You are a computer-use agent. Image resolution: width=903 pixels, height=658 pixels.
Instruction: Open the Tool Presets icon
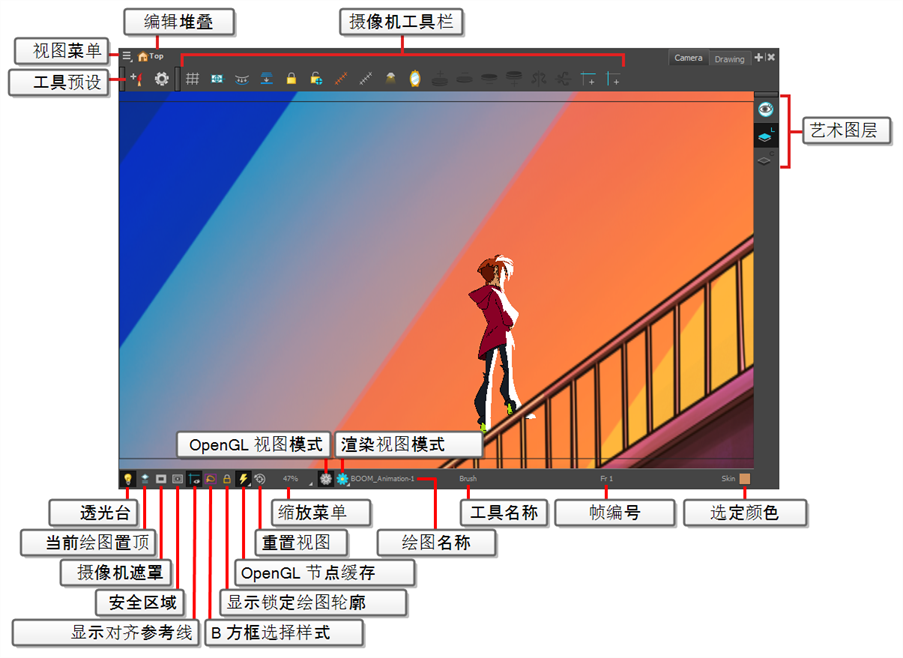tap(138, 78)
